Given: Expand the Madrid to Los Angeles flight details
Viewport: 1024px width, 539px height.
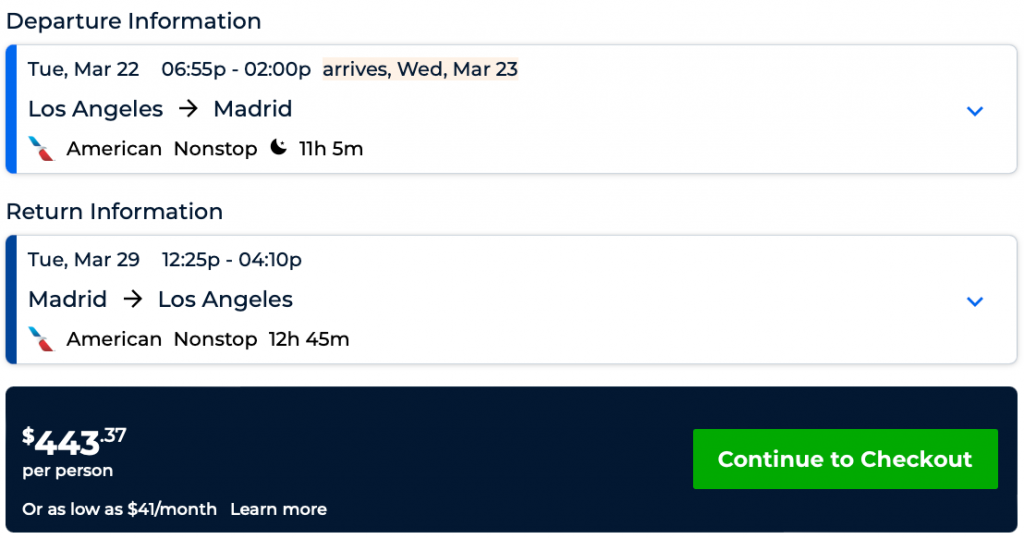Looking at the screenshot, I should (x=975, y=301).
